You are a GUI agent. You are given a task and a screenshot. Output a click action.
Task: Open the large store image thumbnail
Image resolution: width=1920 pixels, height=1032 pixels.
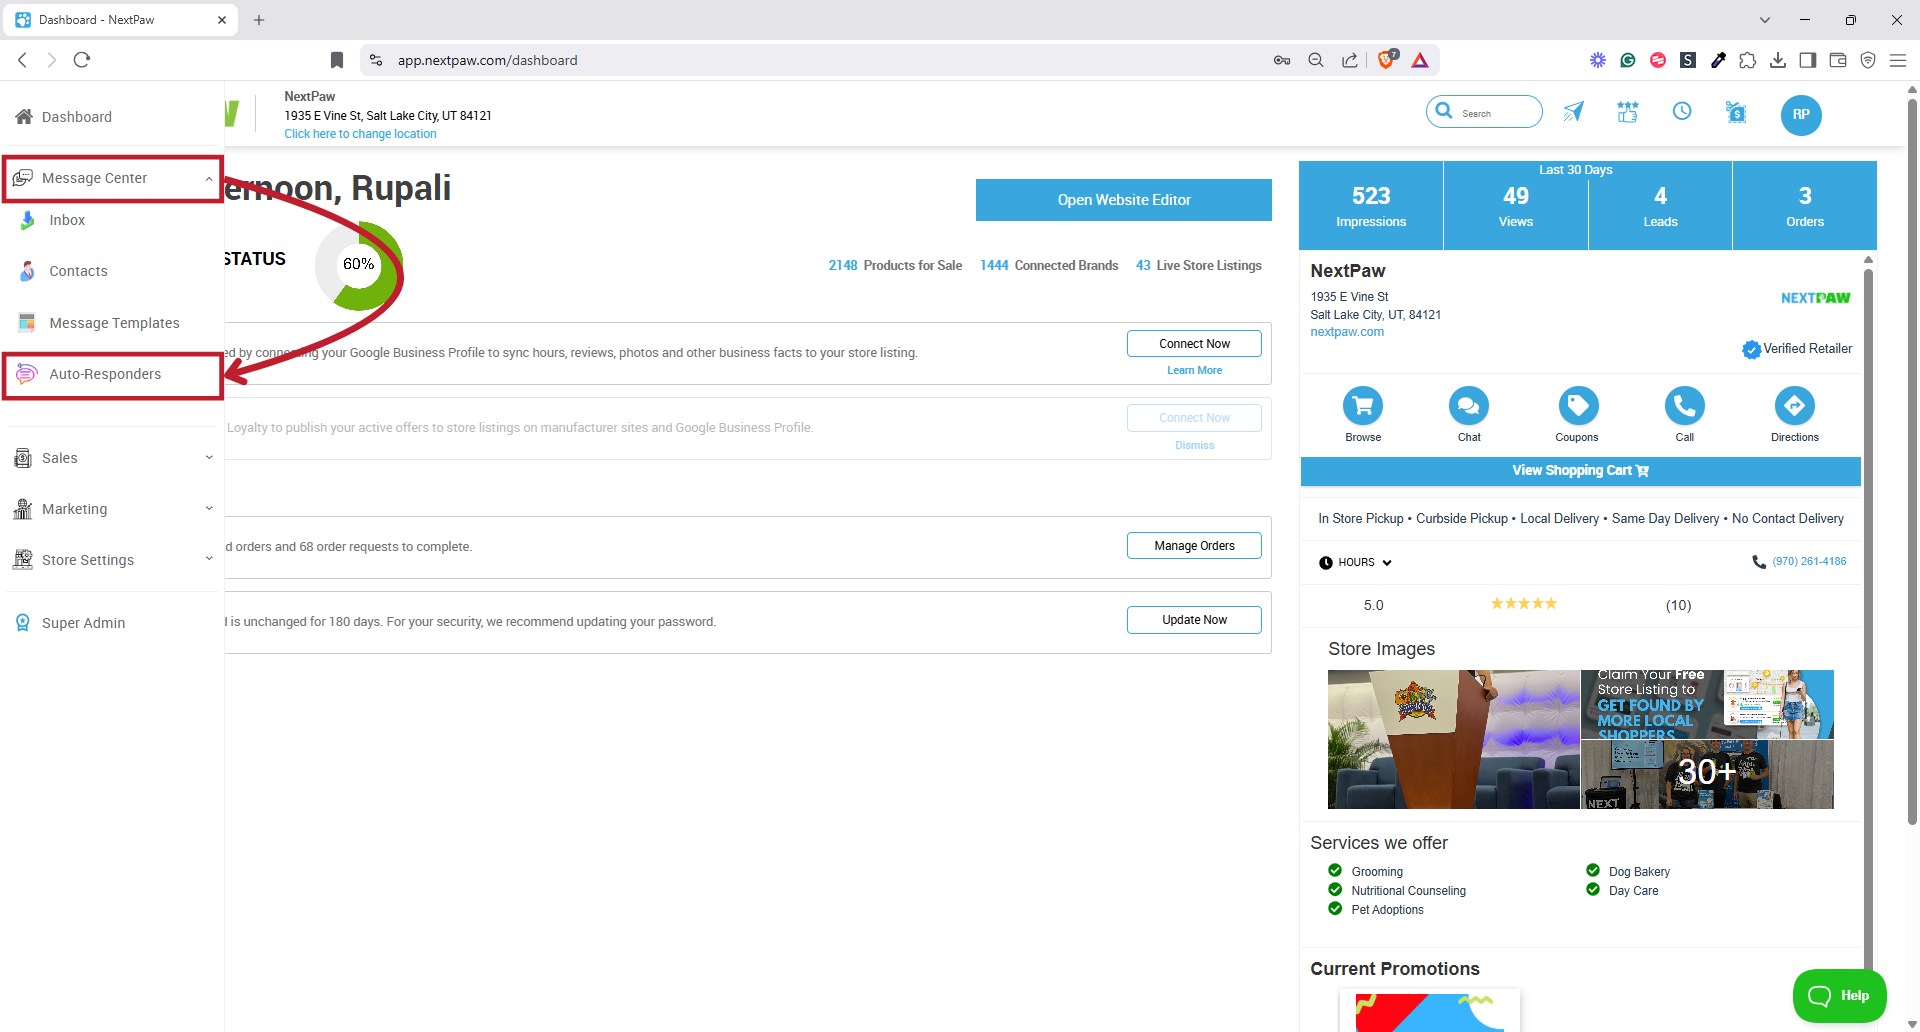tap(1453, 739)
